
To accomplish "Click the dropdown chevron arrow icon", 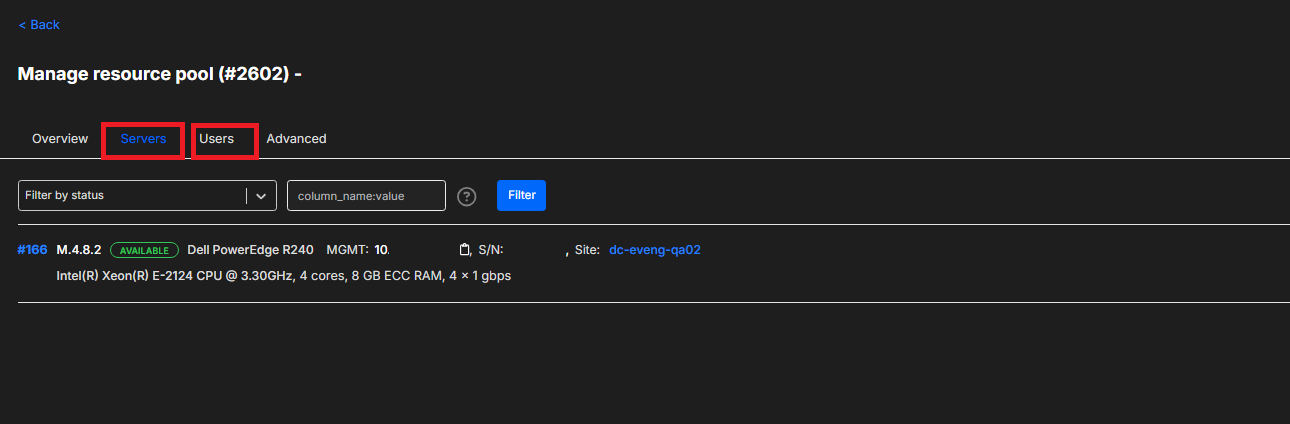I will [261, 196].
